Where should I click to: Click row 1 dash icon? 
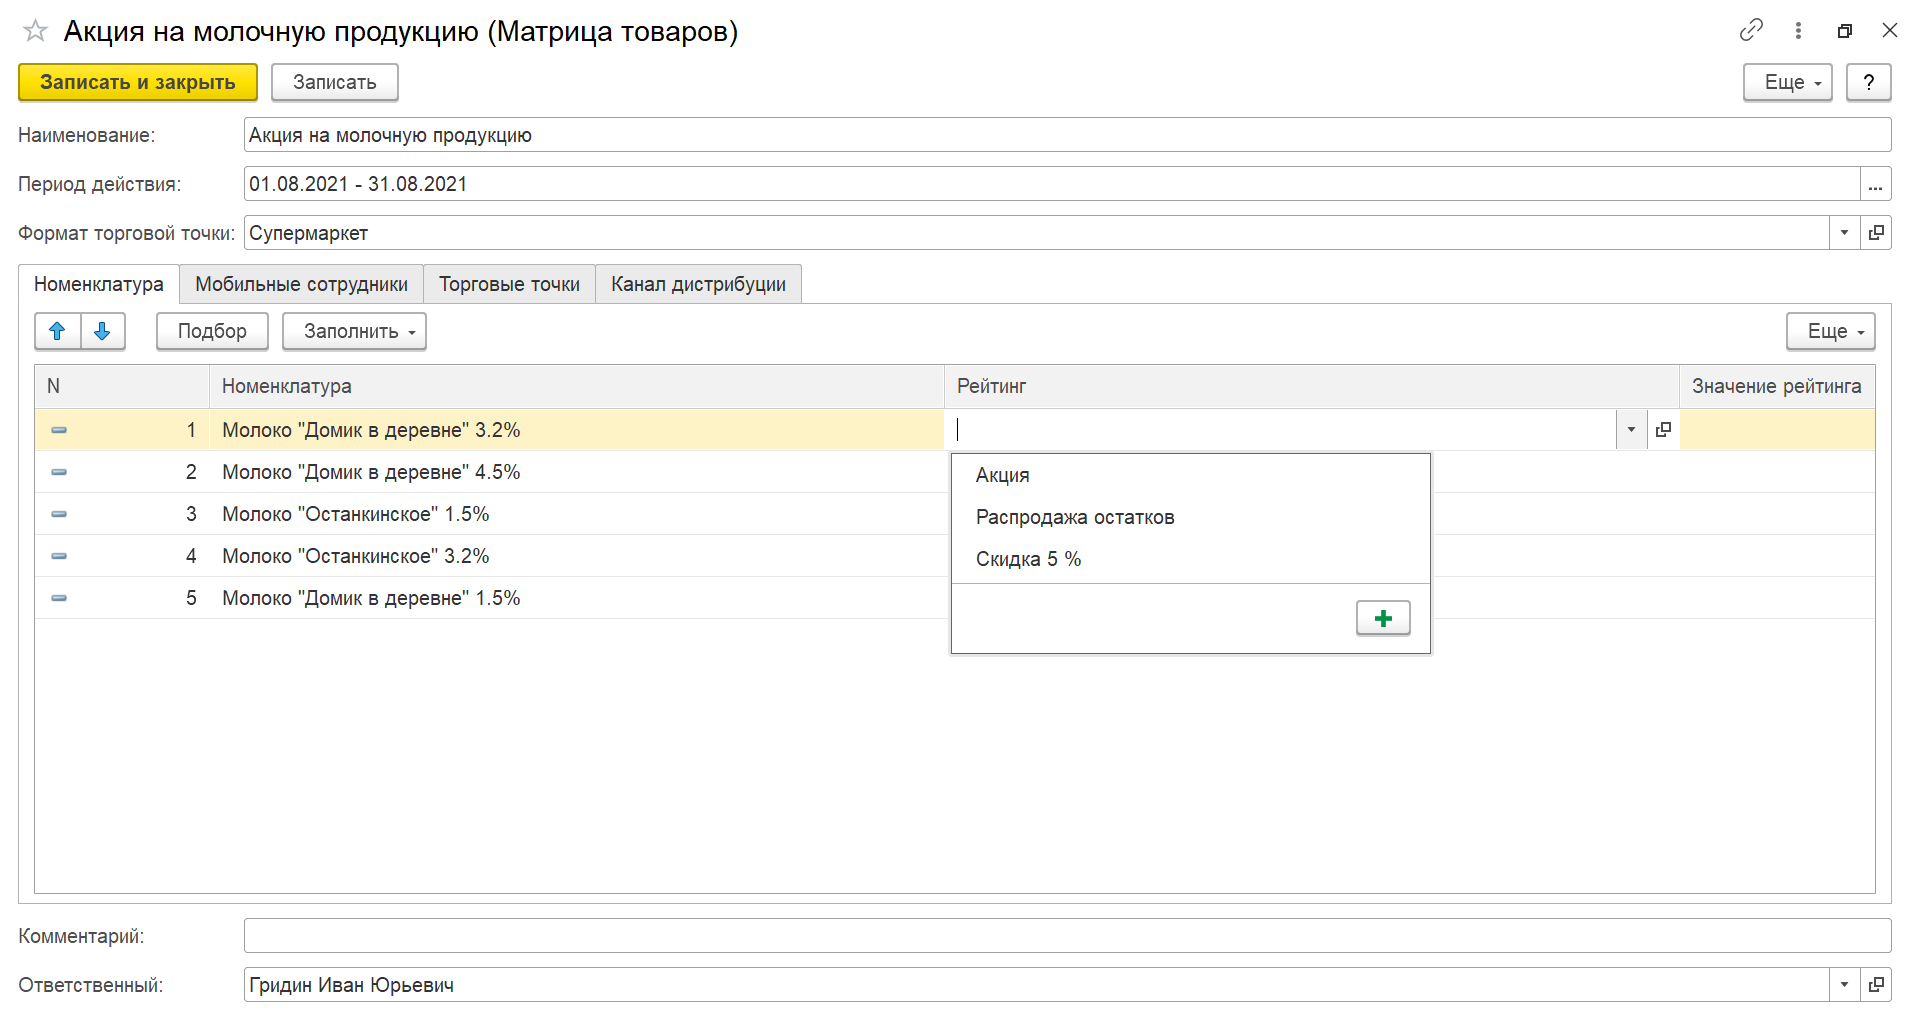[x=59, y=430]
